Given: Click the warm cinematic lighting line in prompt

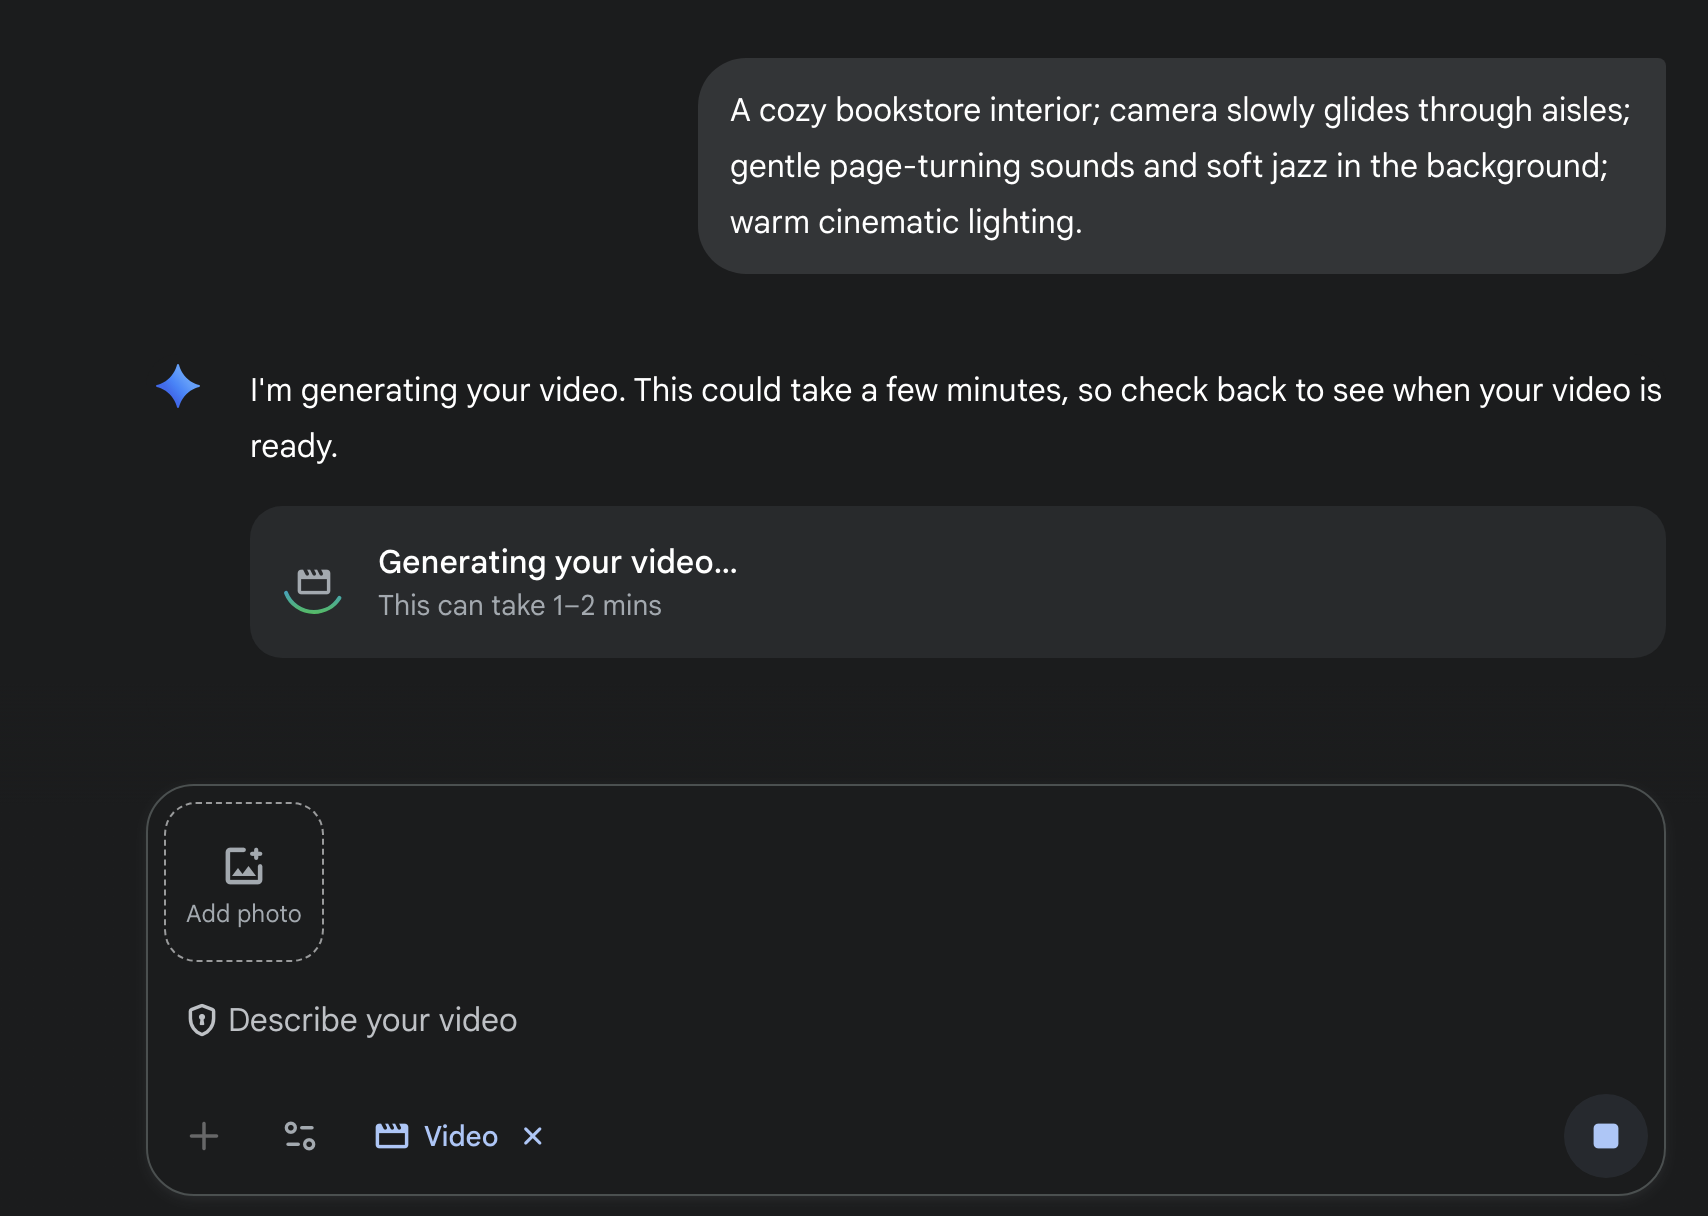Looking at the screenshot, I should click(905, 222).
